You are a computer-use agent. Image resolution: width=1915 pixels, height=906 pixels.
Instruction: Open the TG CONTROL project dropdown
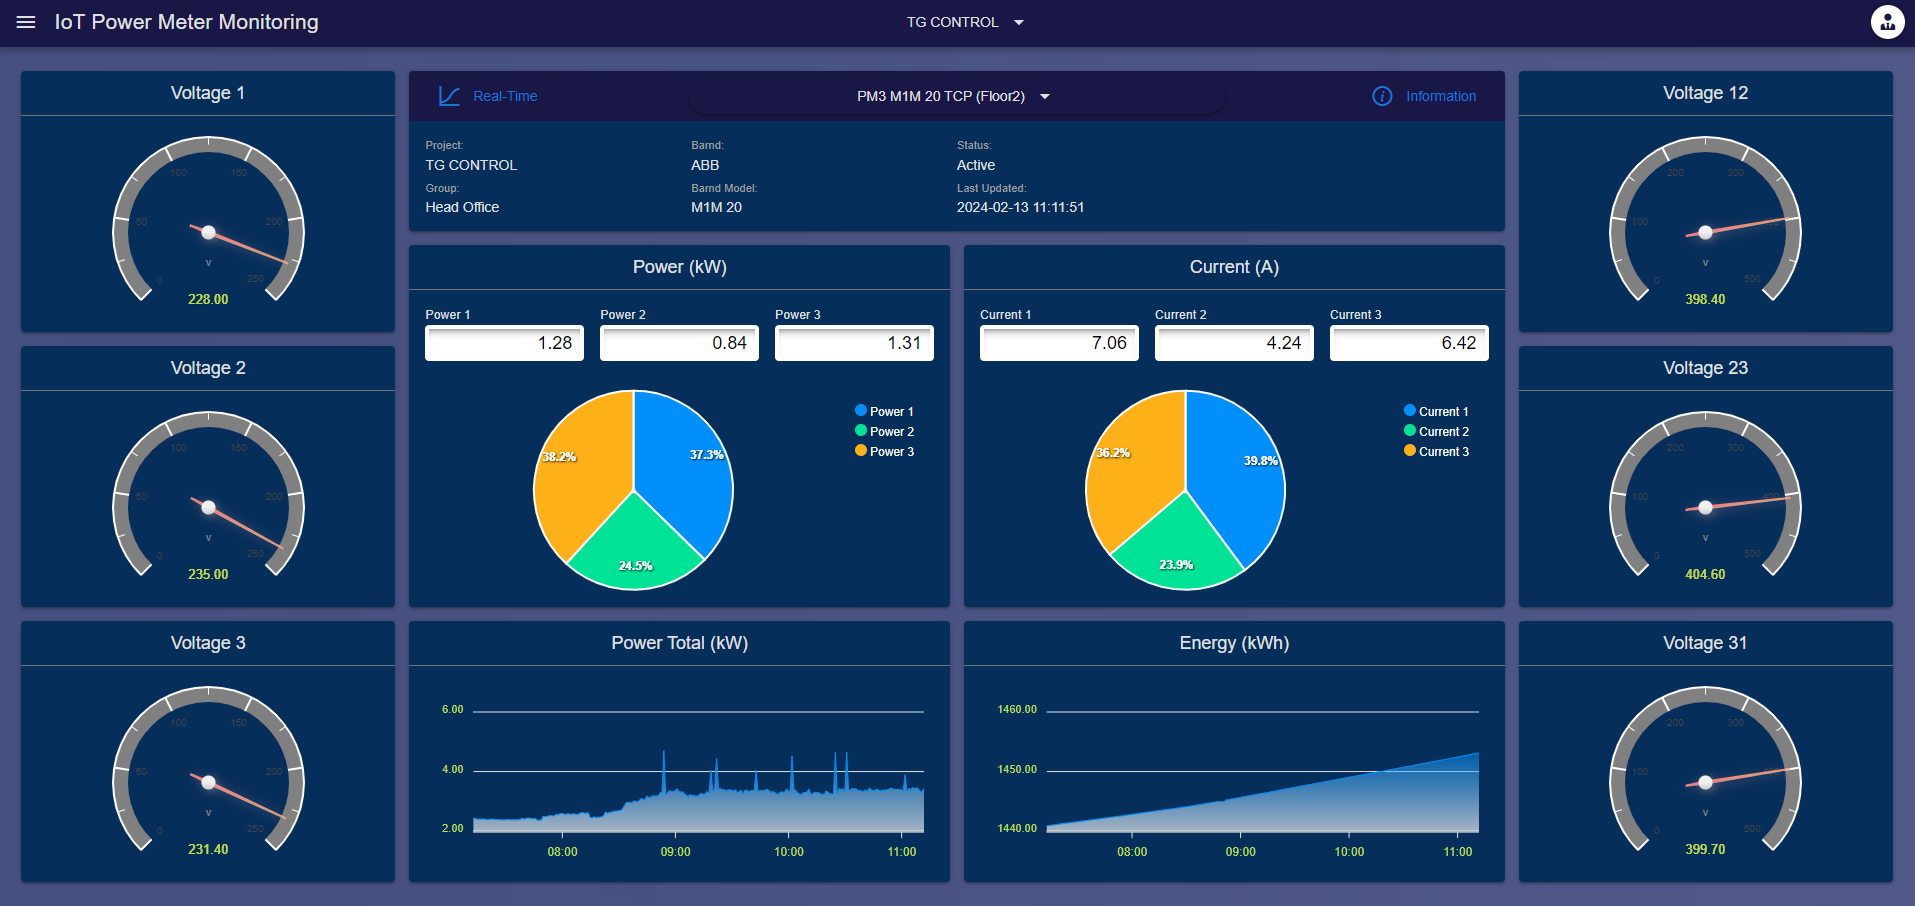963,22
